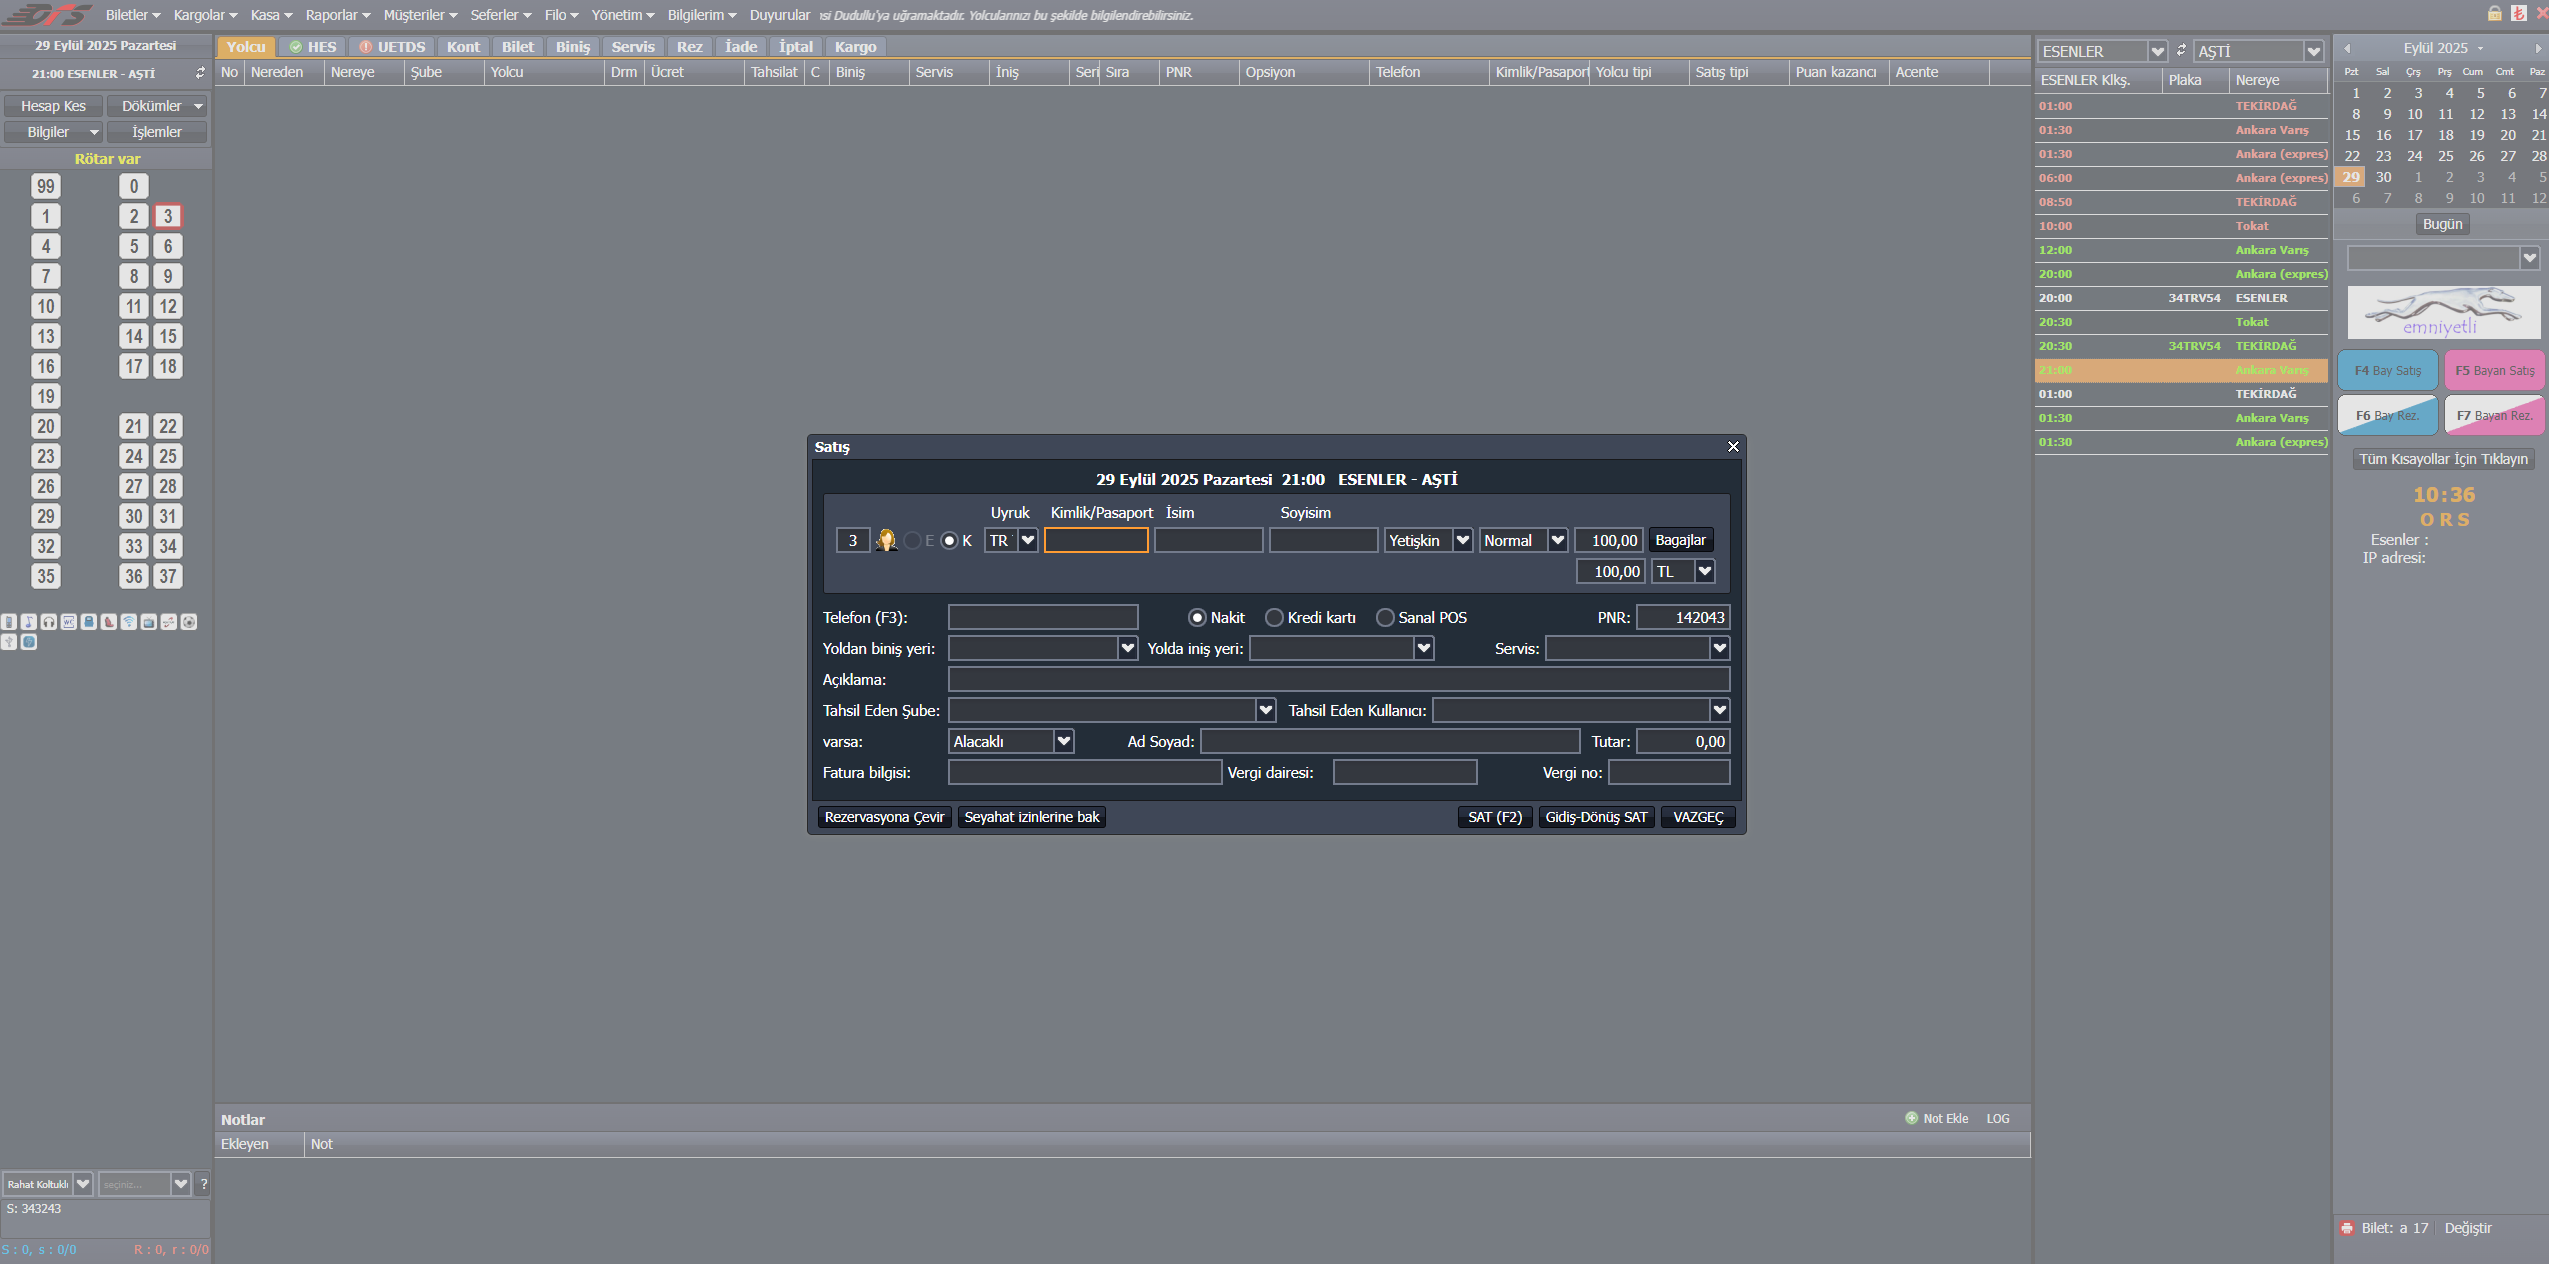Switch to the Kargo tab
Image resolution: width=2549 pixels, height=1264 pixels.
click(x=855, y=47)
